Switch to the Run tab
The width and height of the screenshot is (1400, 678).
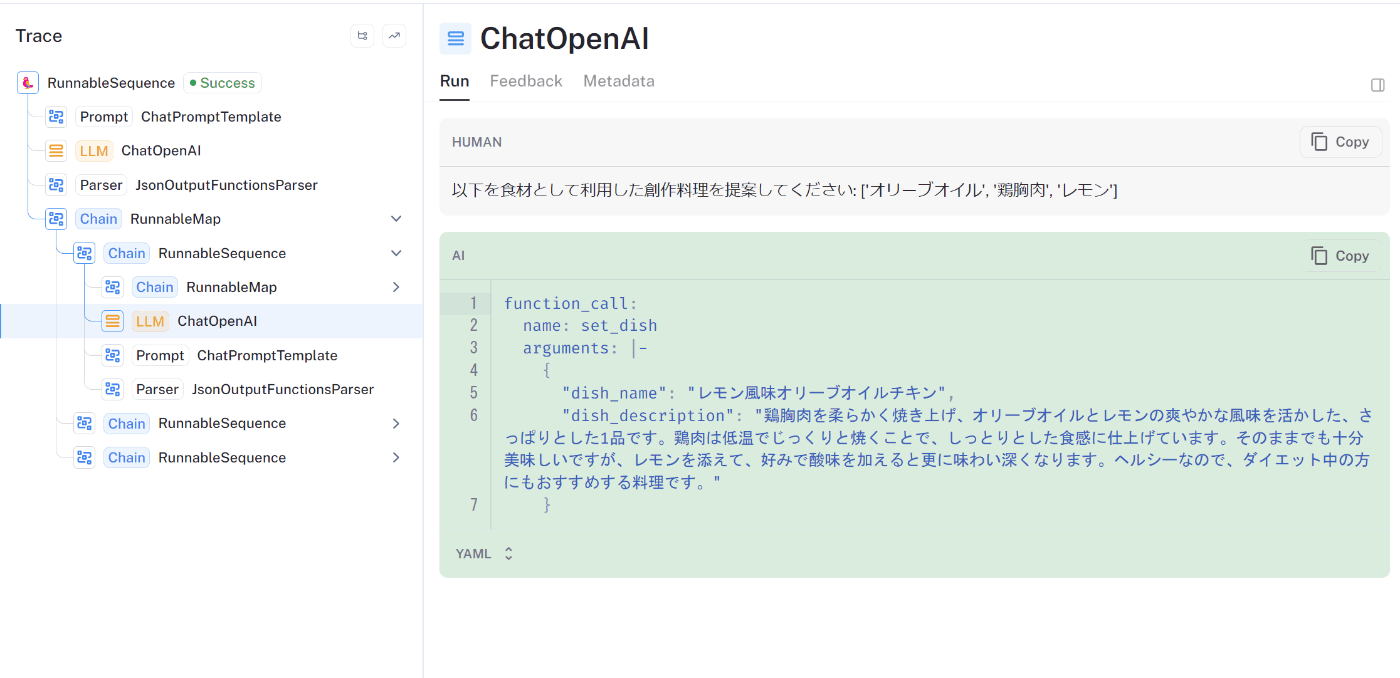tap(454, 81)
